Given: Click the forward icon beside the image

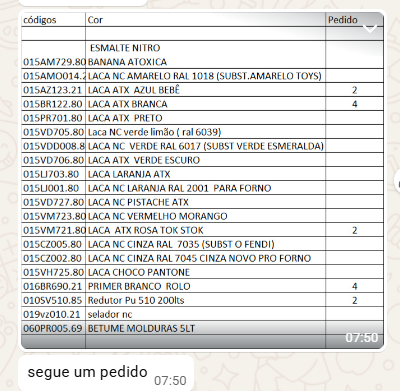Looking at the screenshot, I should click(398, 181).
